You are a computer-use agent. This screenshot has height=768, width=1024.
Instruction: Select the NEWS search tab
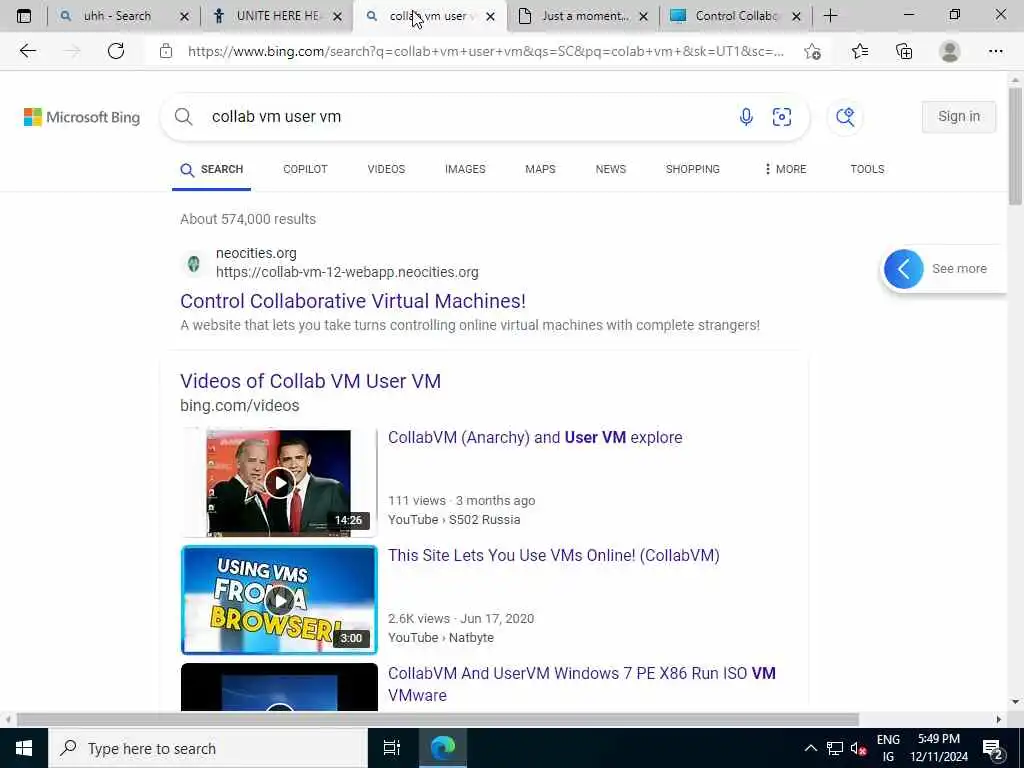611,169
